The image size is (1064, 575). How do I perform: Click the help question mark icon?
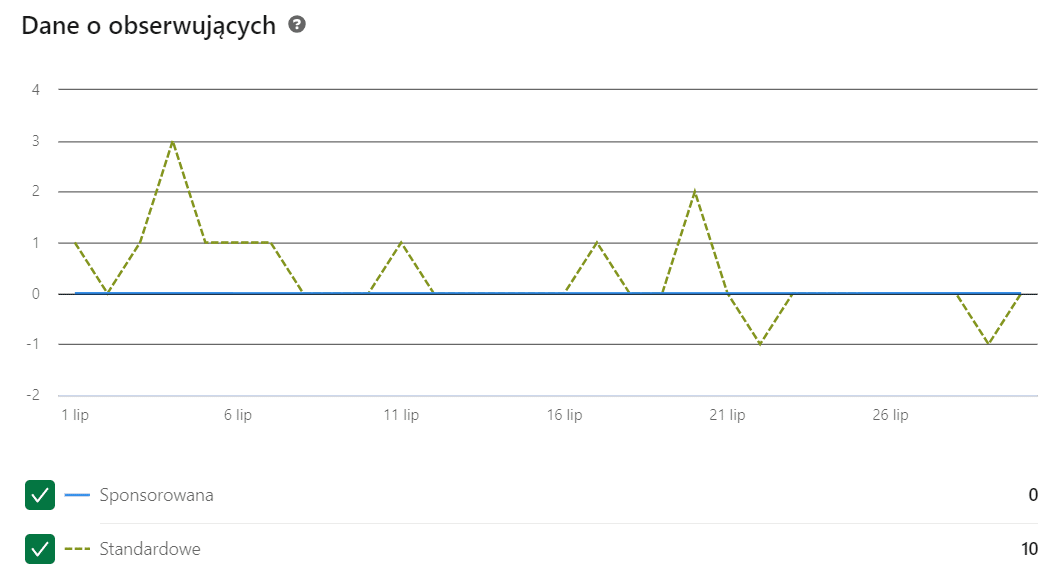tap(297, 25)
